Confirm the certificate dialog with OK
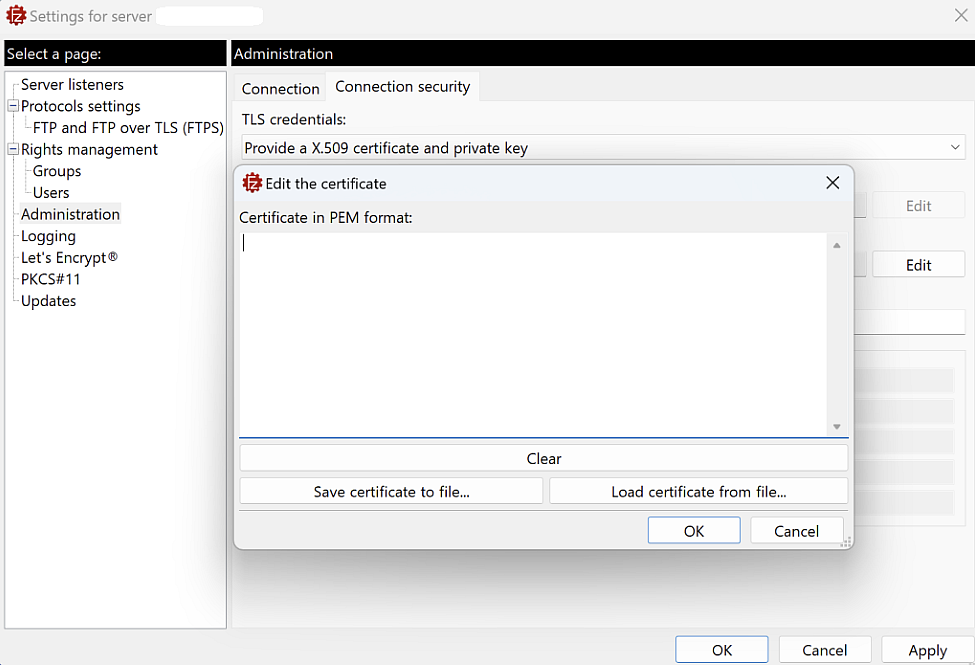 tap(693, 530)
